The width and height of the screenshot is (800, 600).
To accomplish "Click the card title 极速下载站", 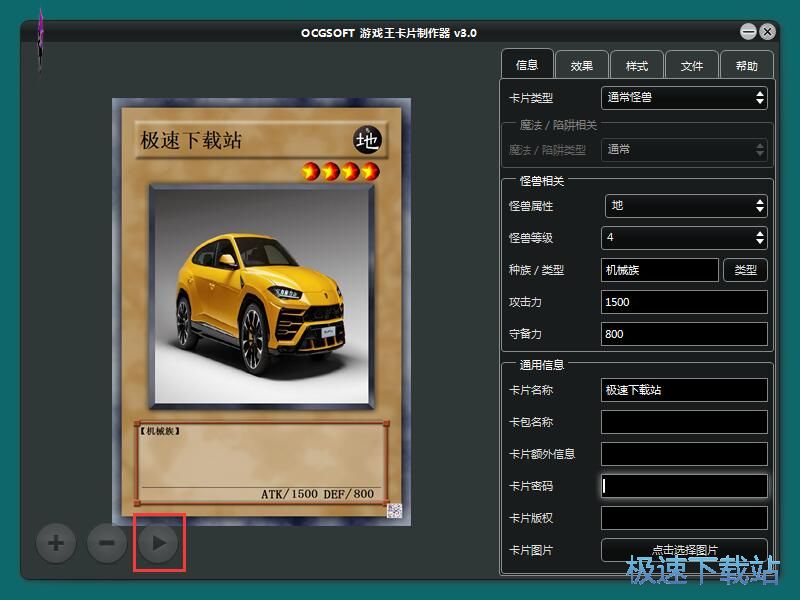I will 191,140.
